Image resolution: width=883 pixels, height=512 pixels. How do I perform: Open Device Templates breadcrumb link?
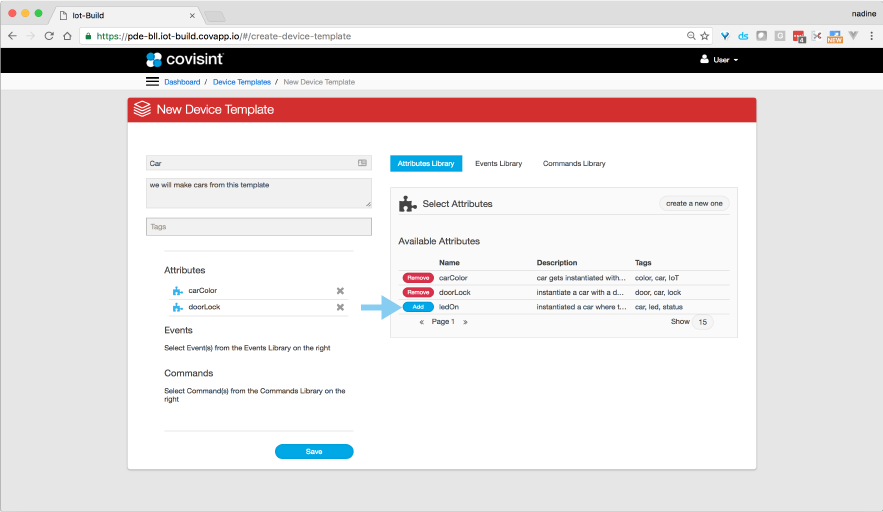[241, 82]
